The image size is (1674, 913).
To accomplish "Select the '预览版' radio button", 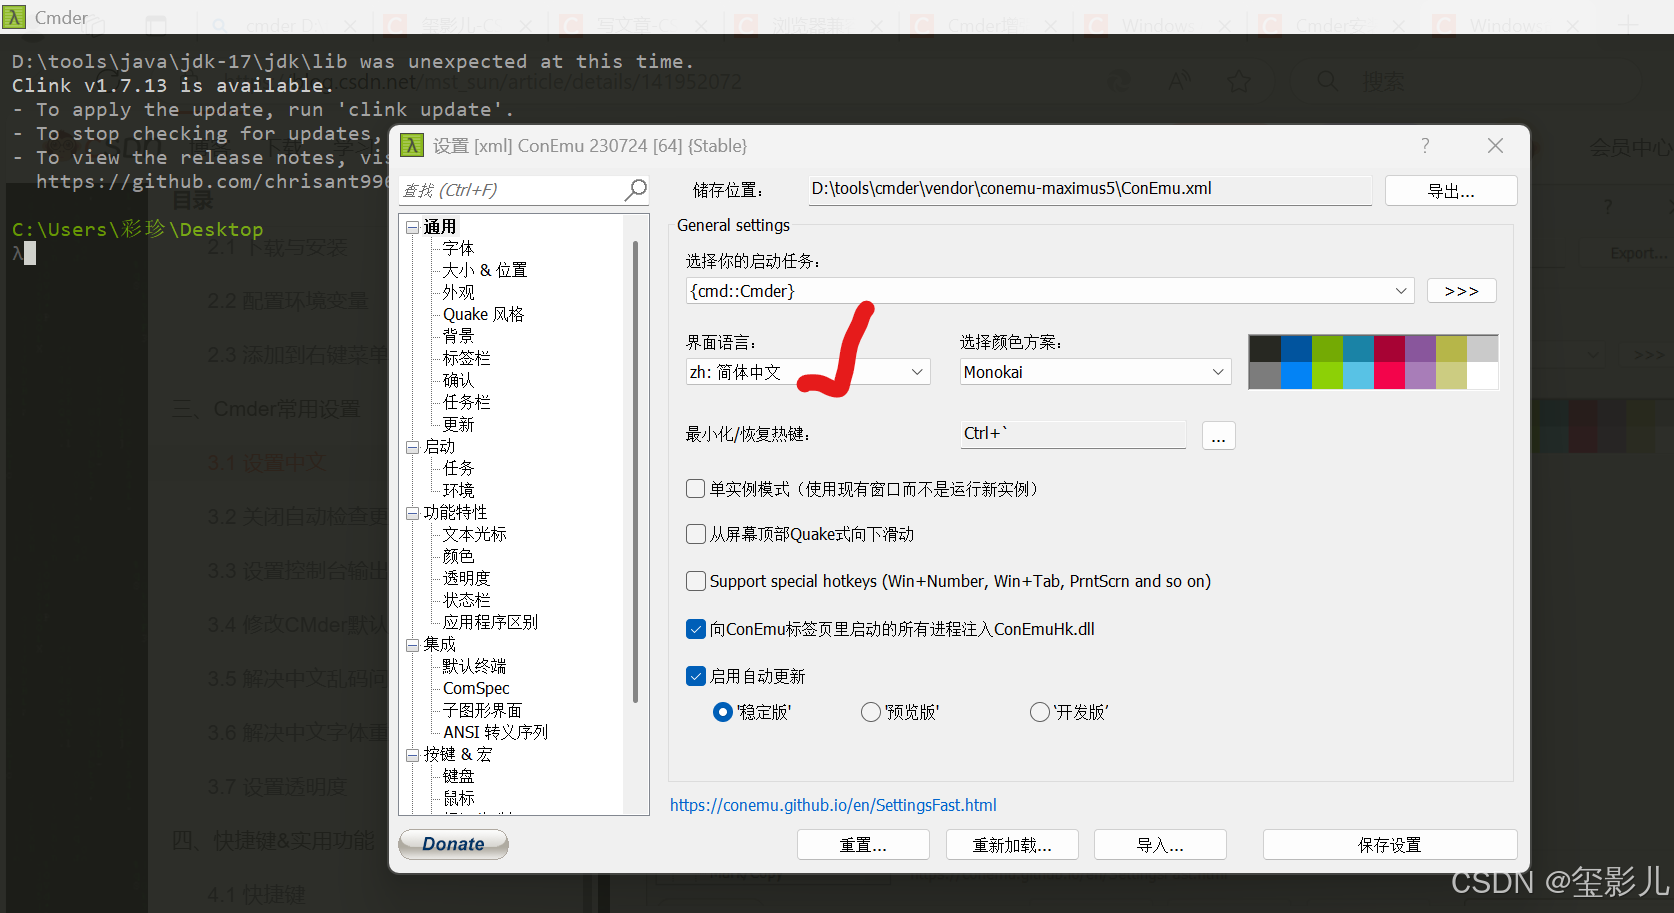I will point(871,712).
